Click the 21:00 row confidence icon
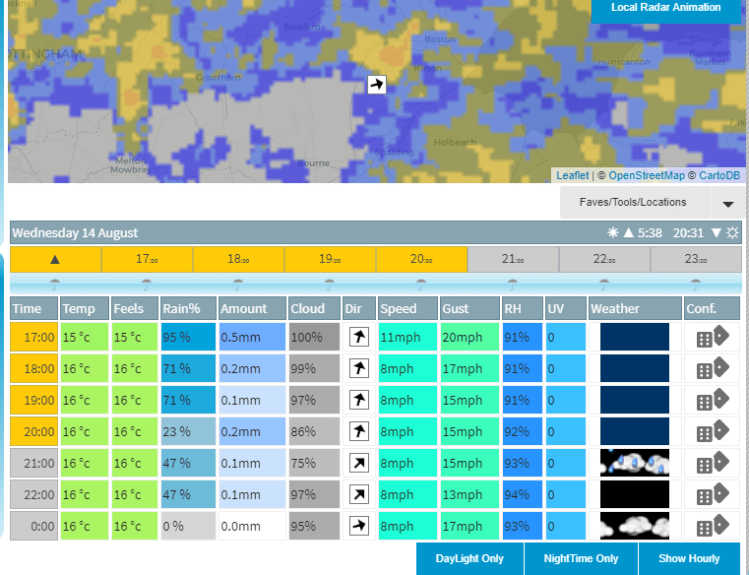The width and height of the screenshot is (749, 575). pyautogui.click(x=712, y=463)
